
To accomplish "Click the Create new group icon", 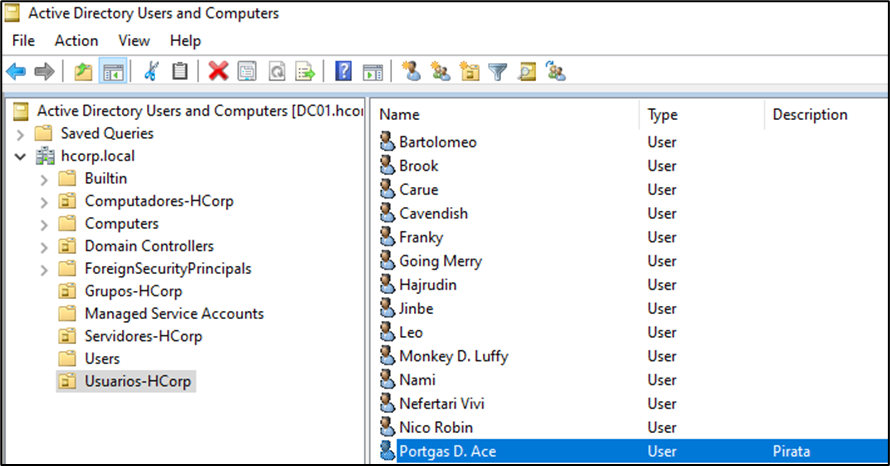I will (440, 71).
